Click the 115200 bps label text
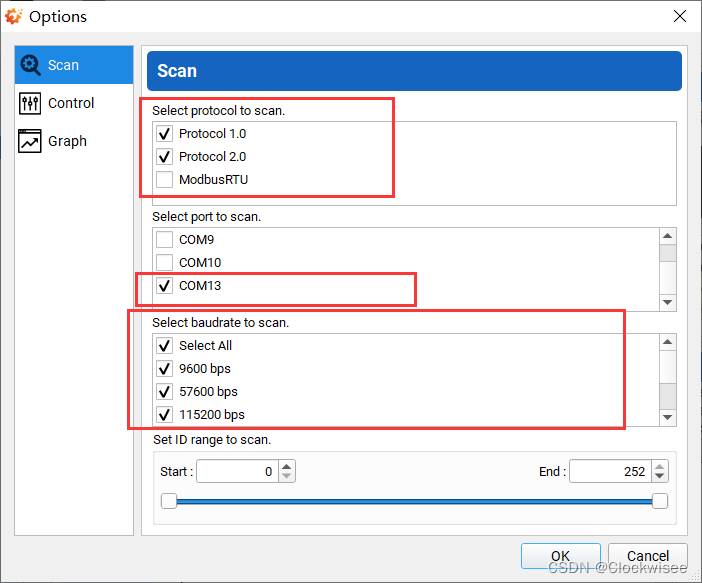Viewport: 702px width, 583px height. click(212, 415)
